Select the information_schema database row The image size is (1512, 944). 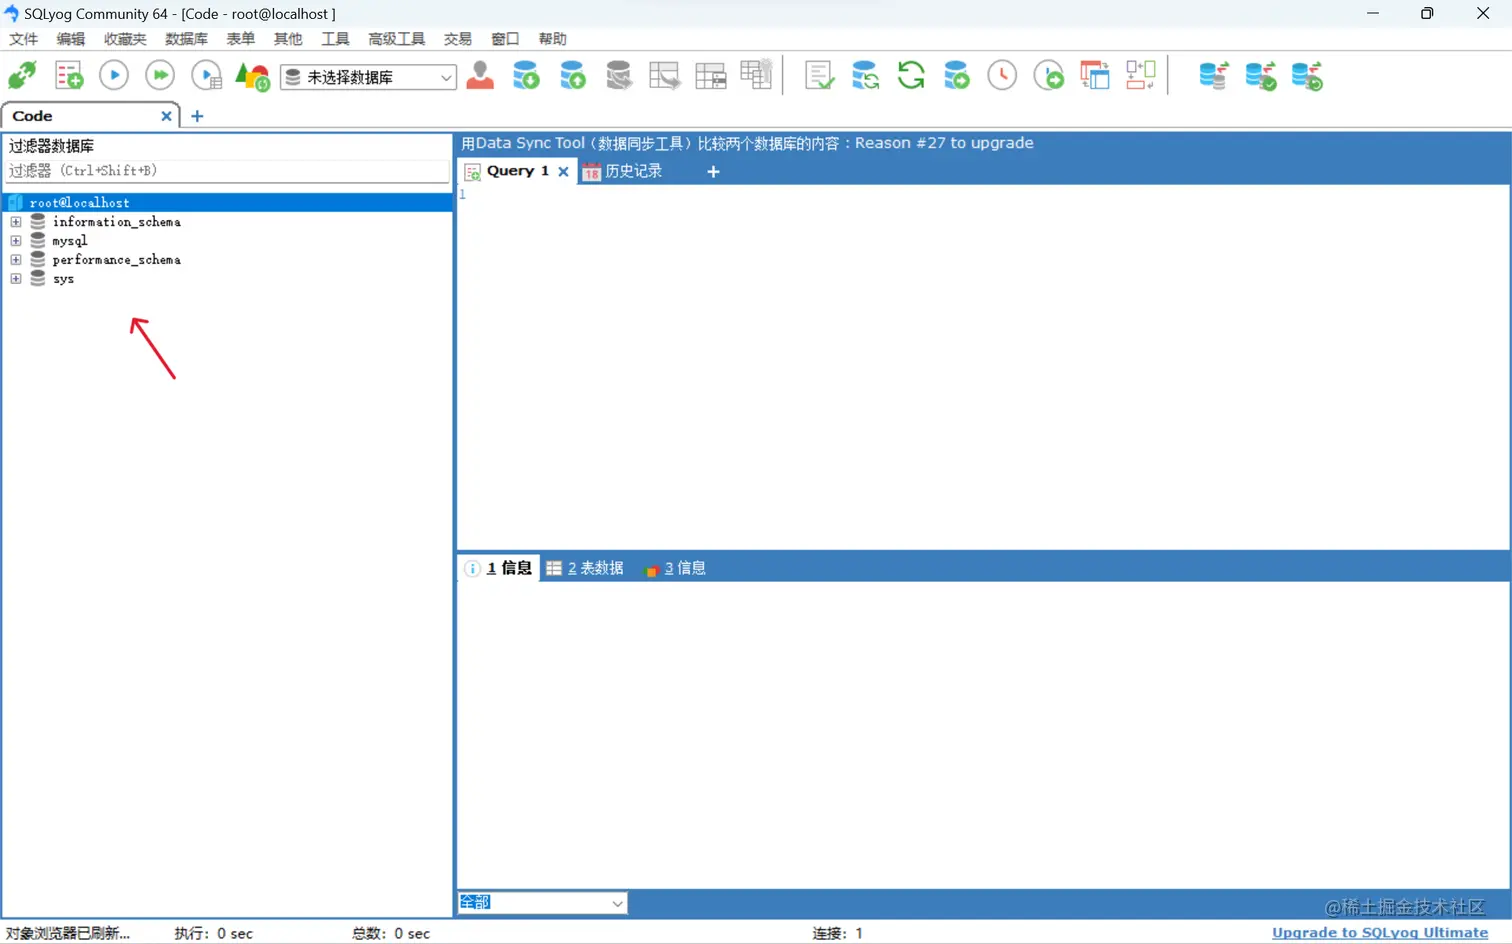click(x=116, y=222)
